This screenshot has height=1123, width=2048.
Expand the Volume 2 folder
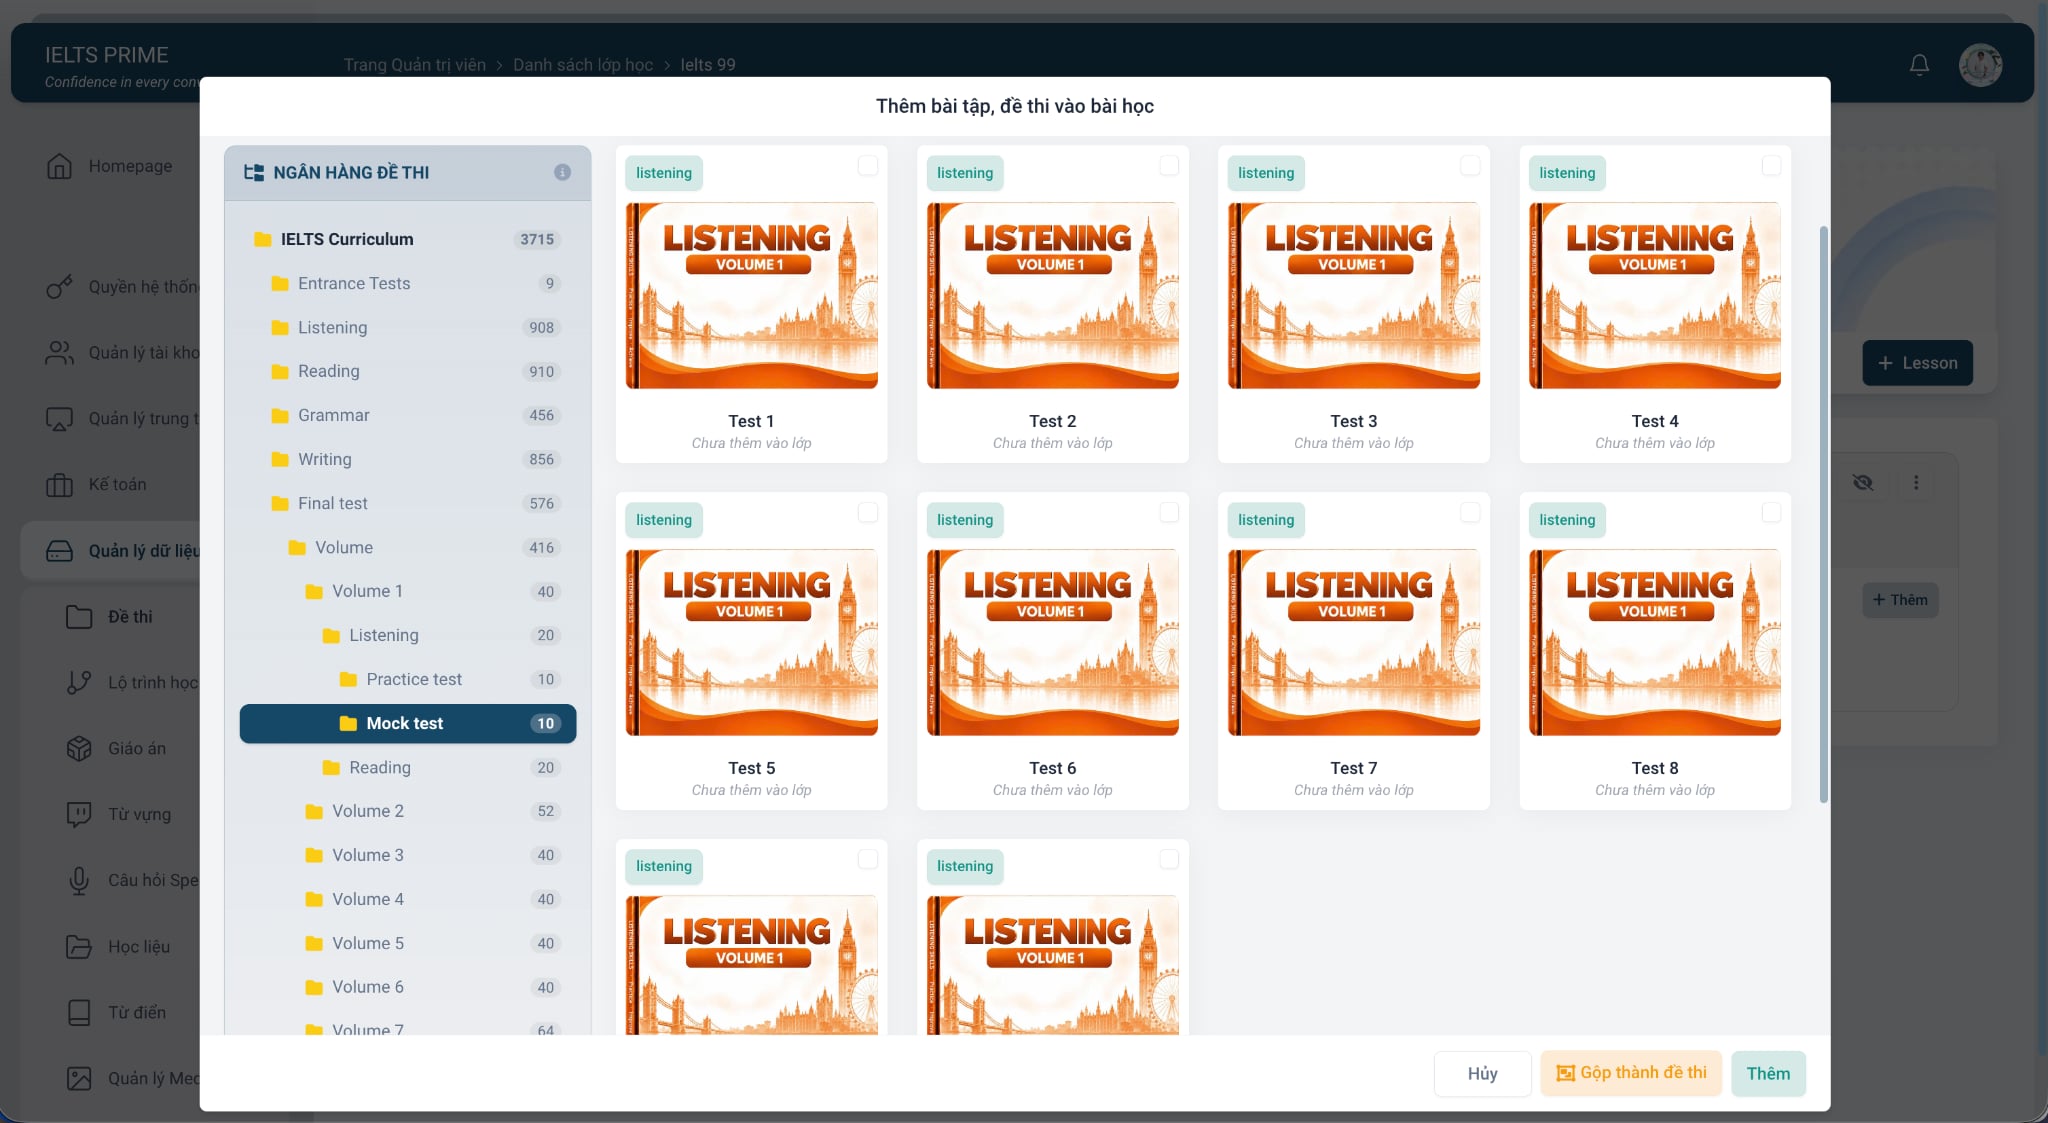408,812
